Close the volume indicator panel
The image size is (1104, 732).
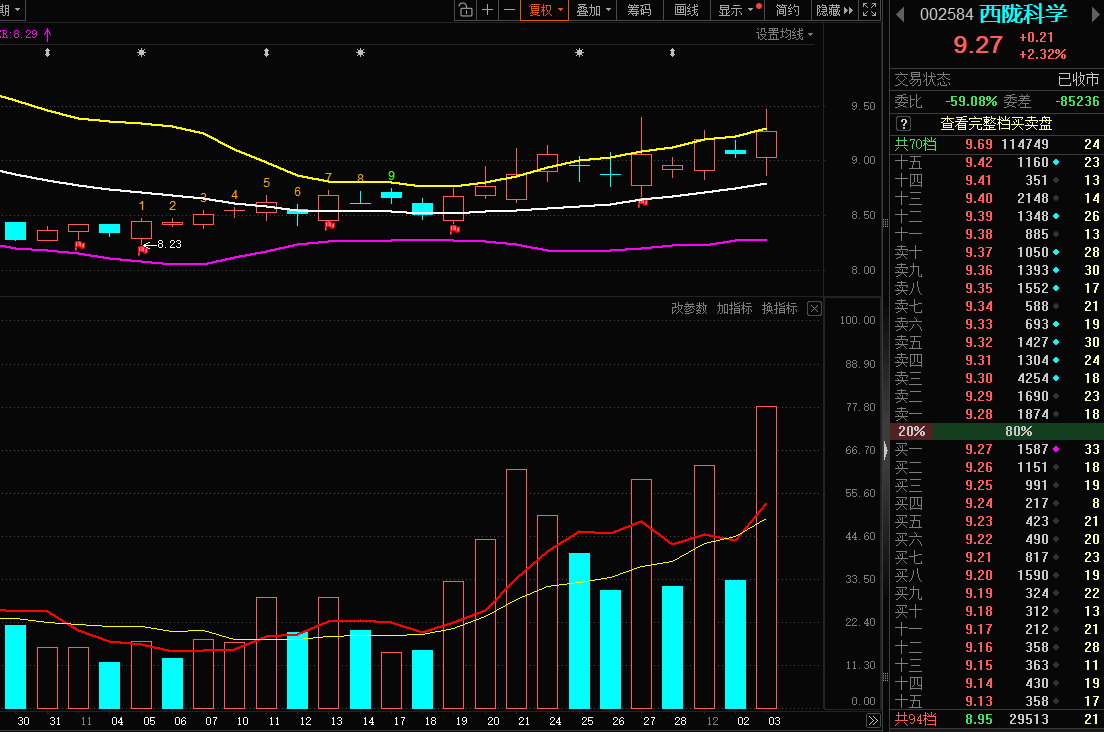click(814, 308)
